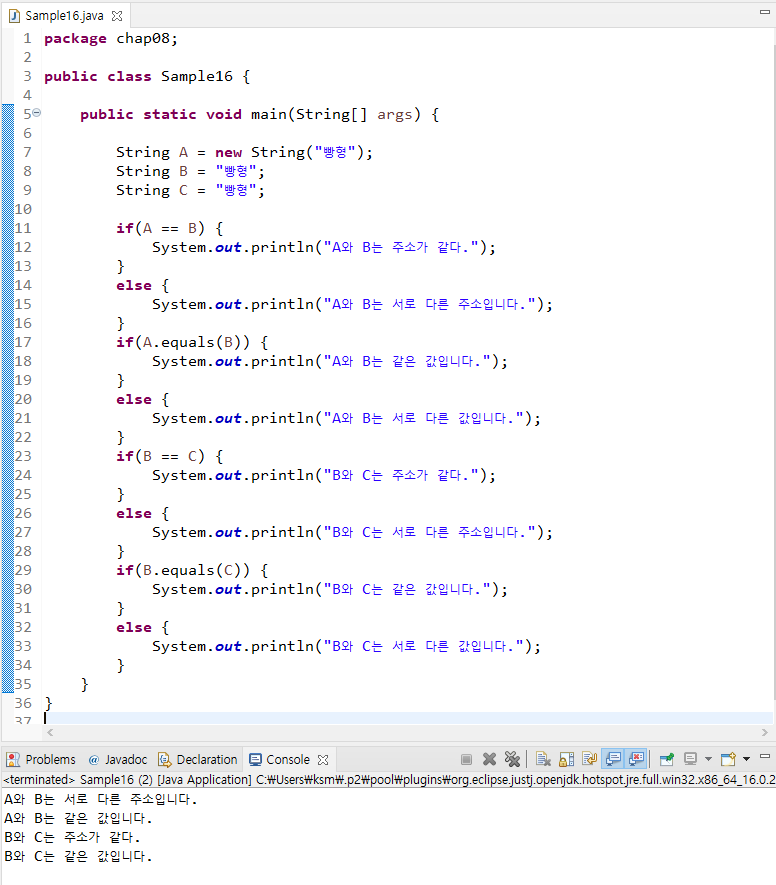The image size is (776, 885).
Task: Click 'String C' declaration on line 9
Action: (152, 190)
